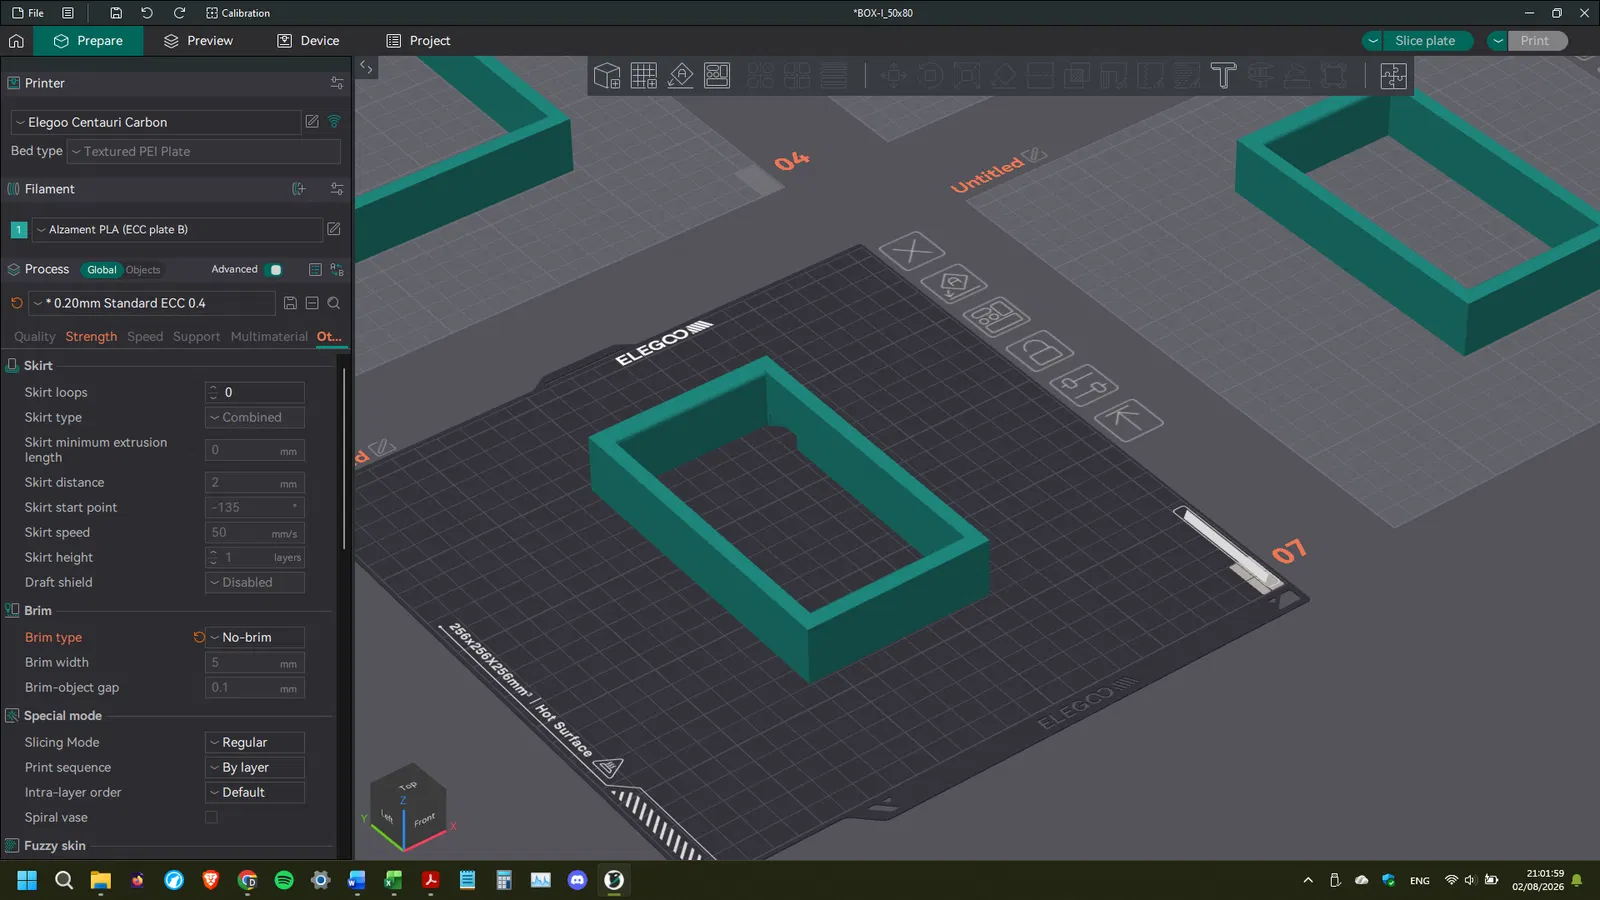Open the Multimaterial settings tab

[269, 337]
